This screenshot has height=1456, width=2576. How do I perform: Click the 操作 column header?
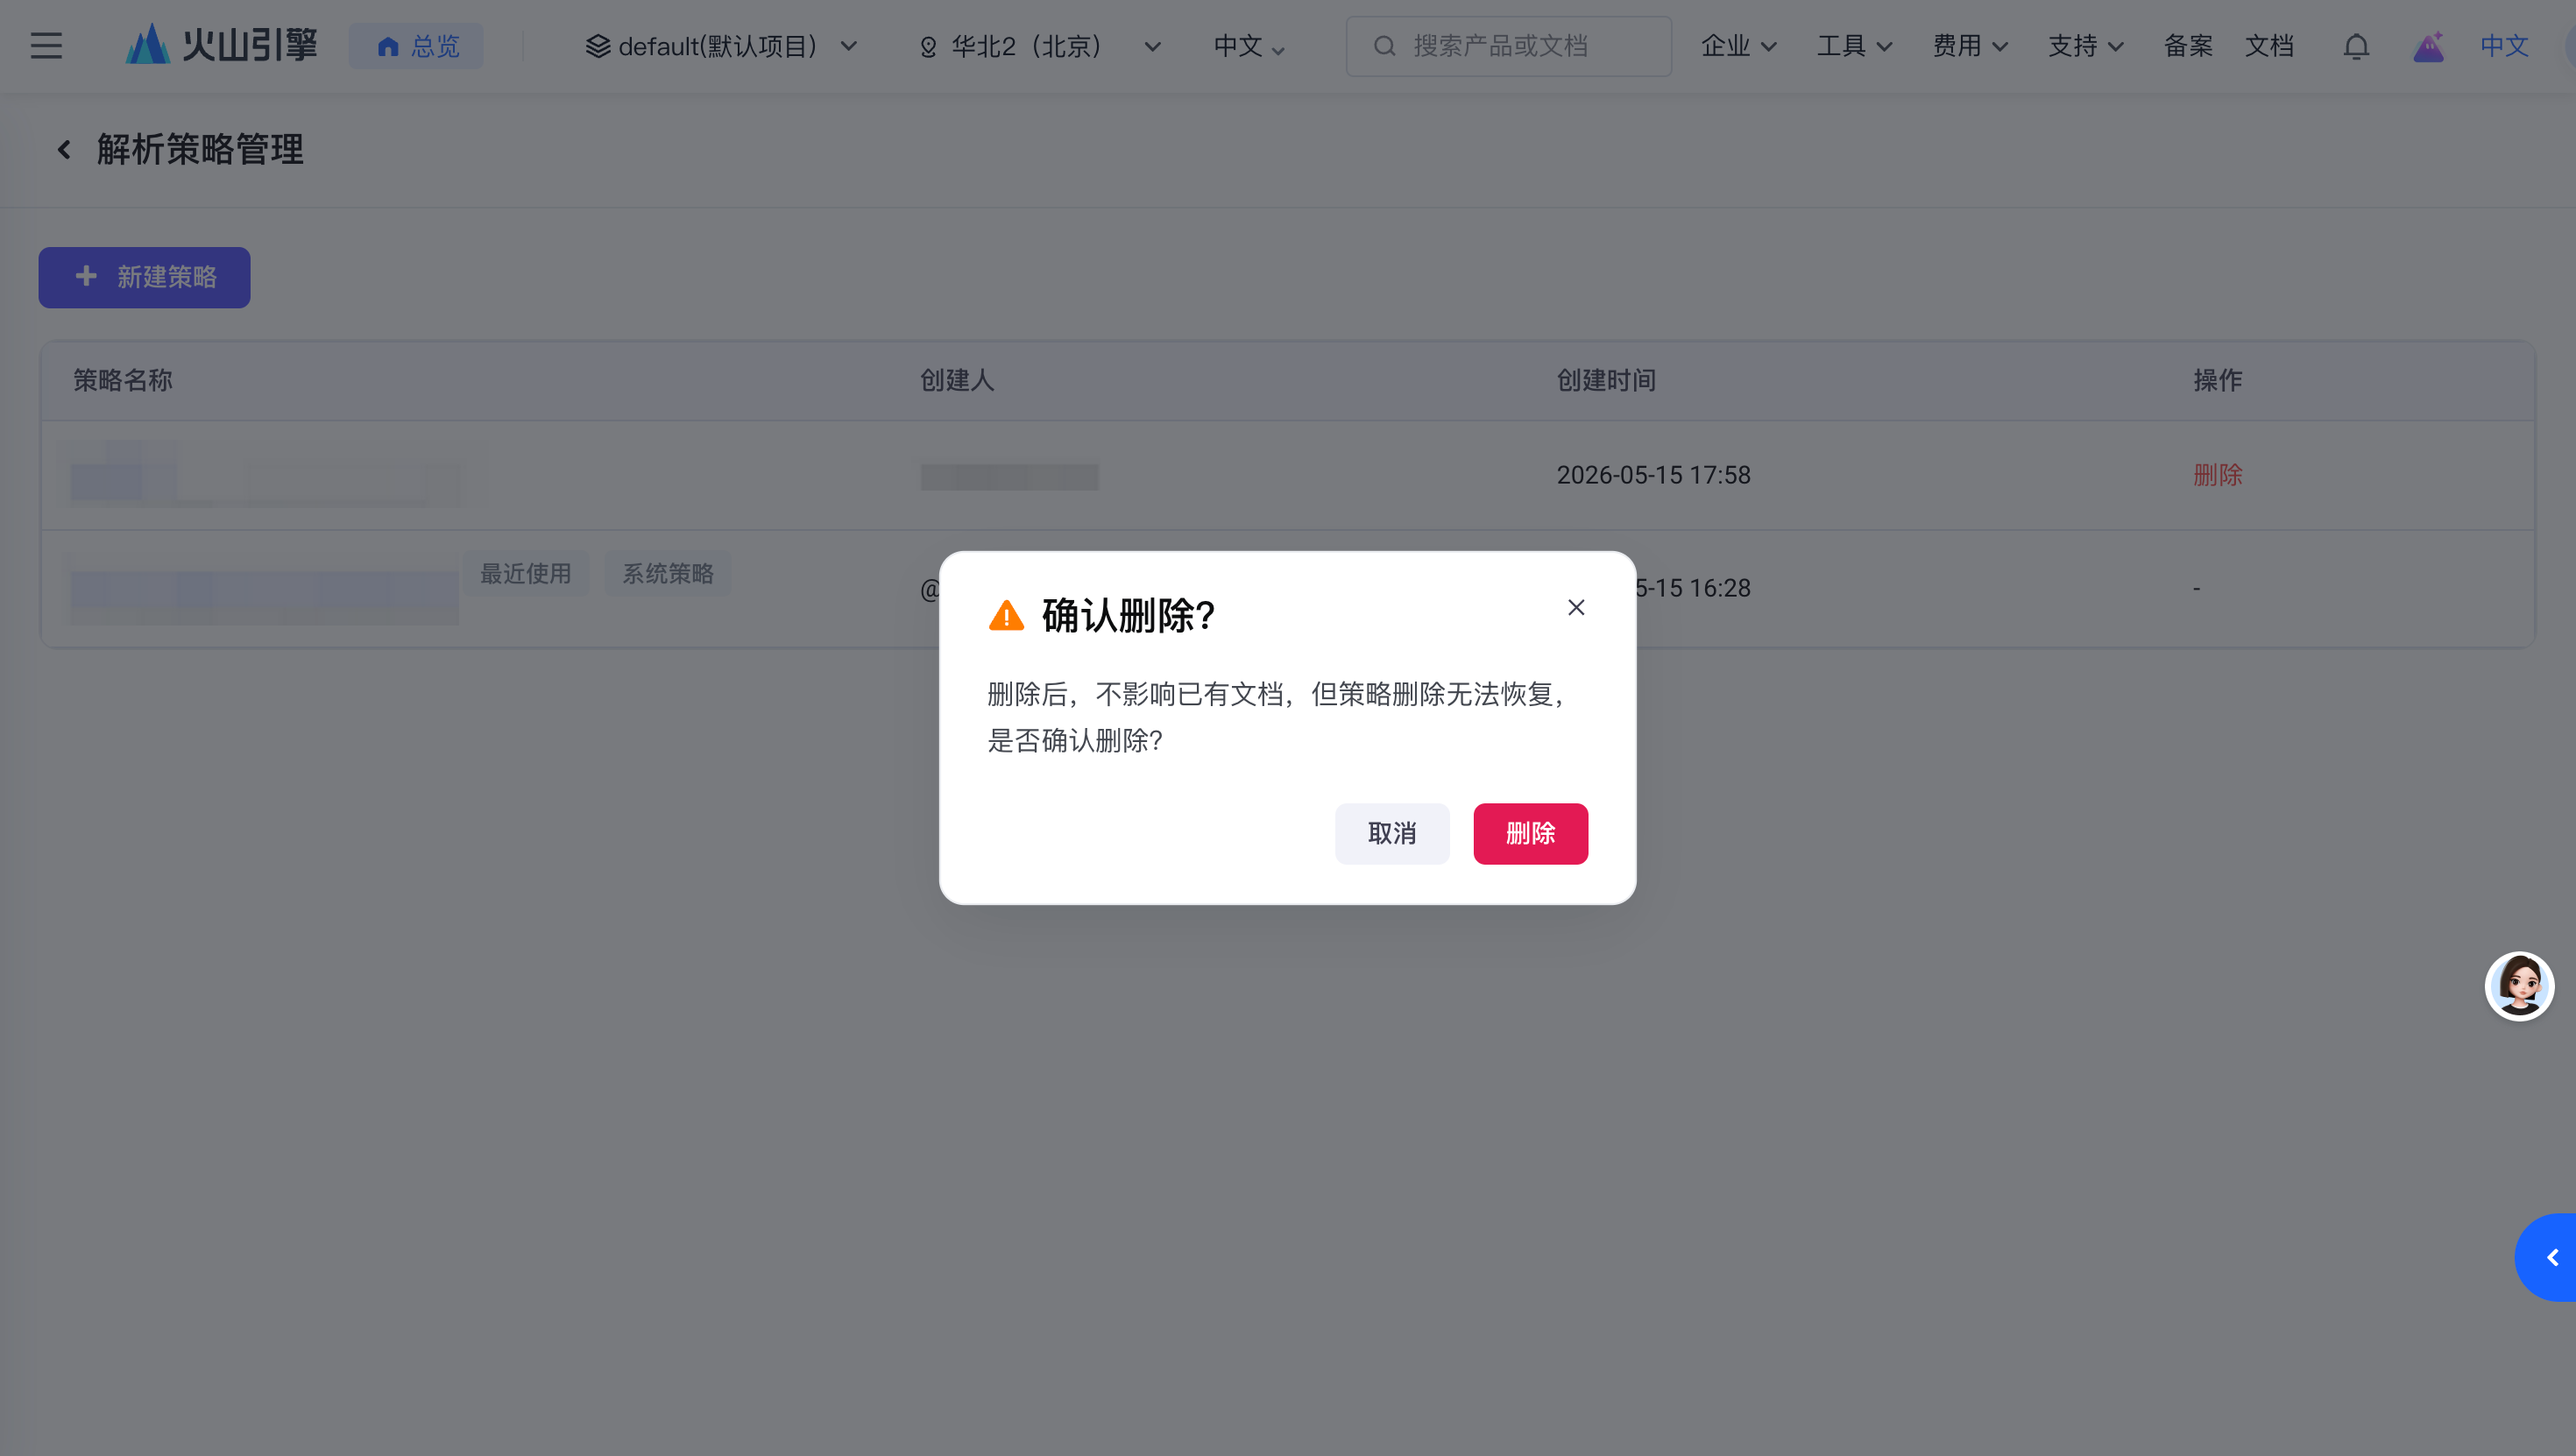[x=2217, y=381]
